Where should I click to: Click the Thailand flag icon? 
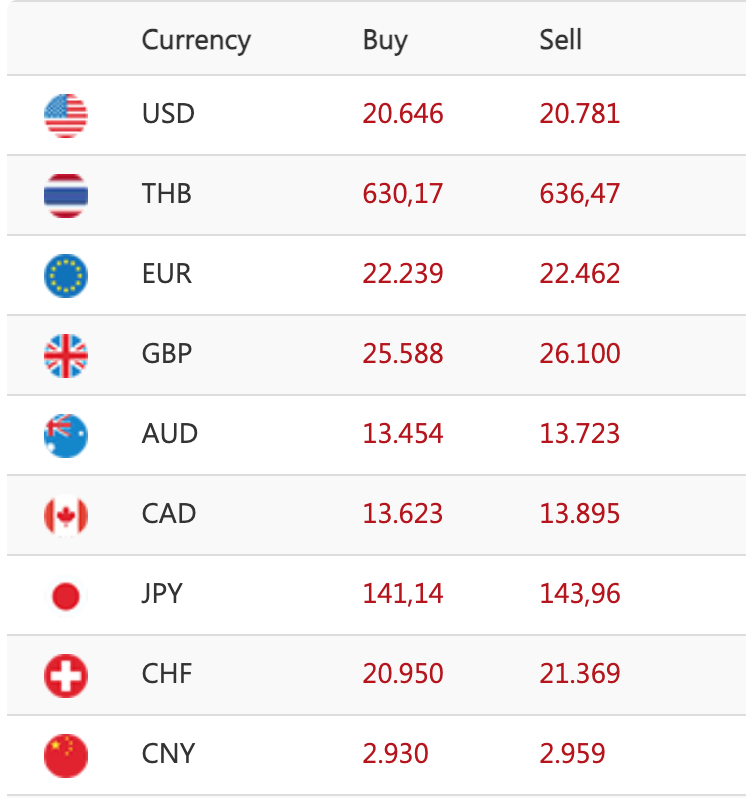click(x=66, y=195)
